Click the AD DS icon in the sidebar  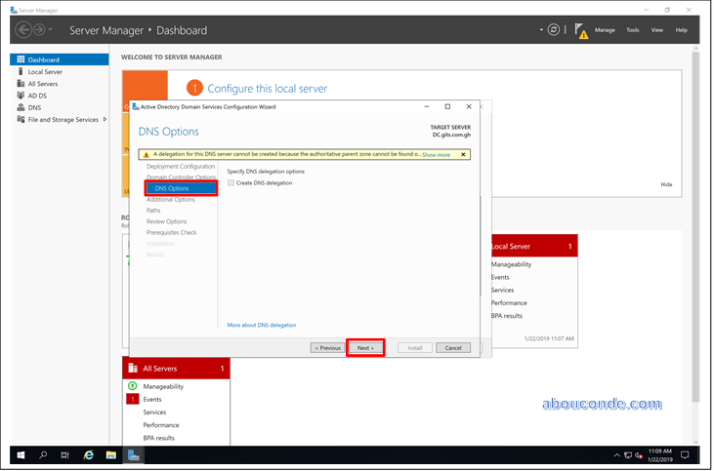(20, 96)
